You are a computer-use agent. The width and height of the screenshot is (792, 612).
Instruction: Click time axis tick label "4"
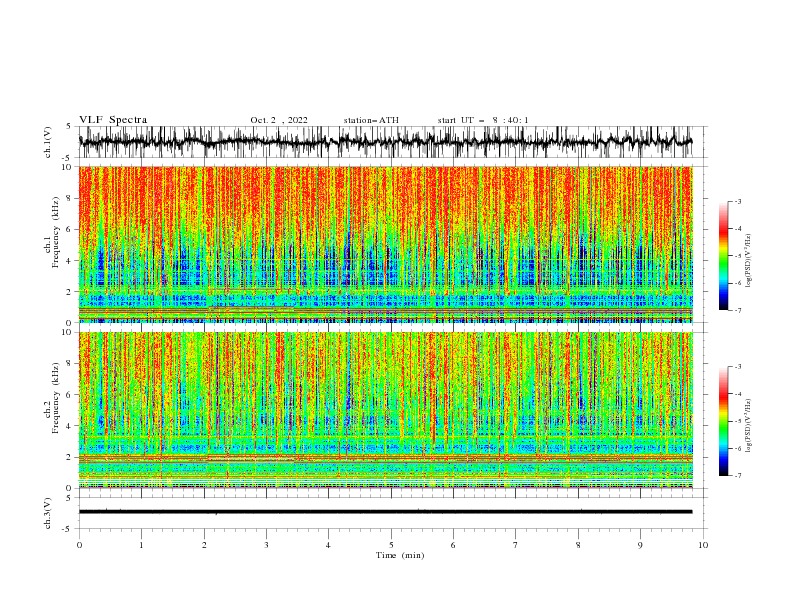(328, 545)
